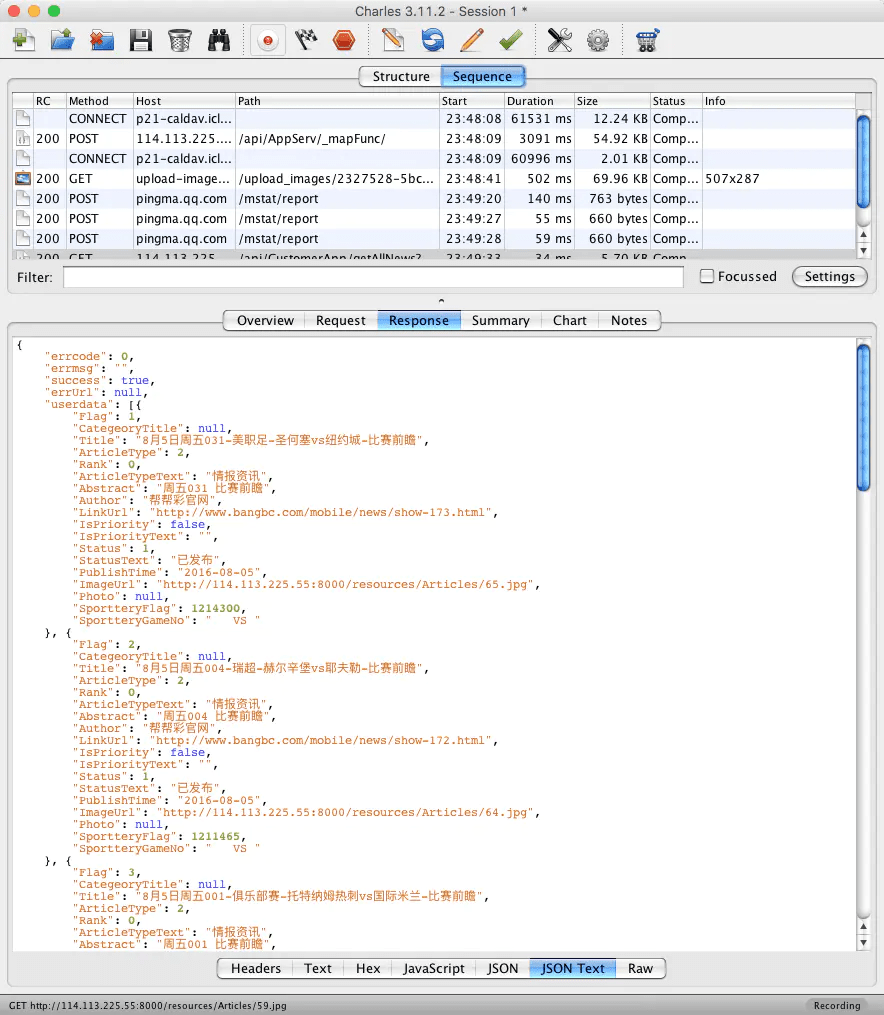
Task: Switch to the Sequence view
Action: pyautogui.click(x=482, y=76)
